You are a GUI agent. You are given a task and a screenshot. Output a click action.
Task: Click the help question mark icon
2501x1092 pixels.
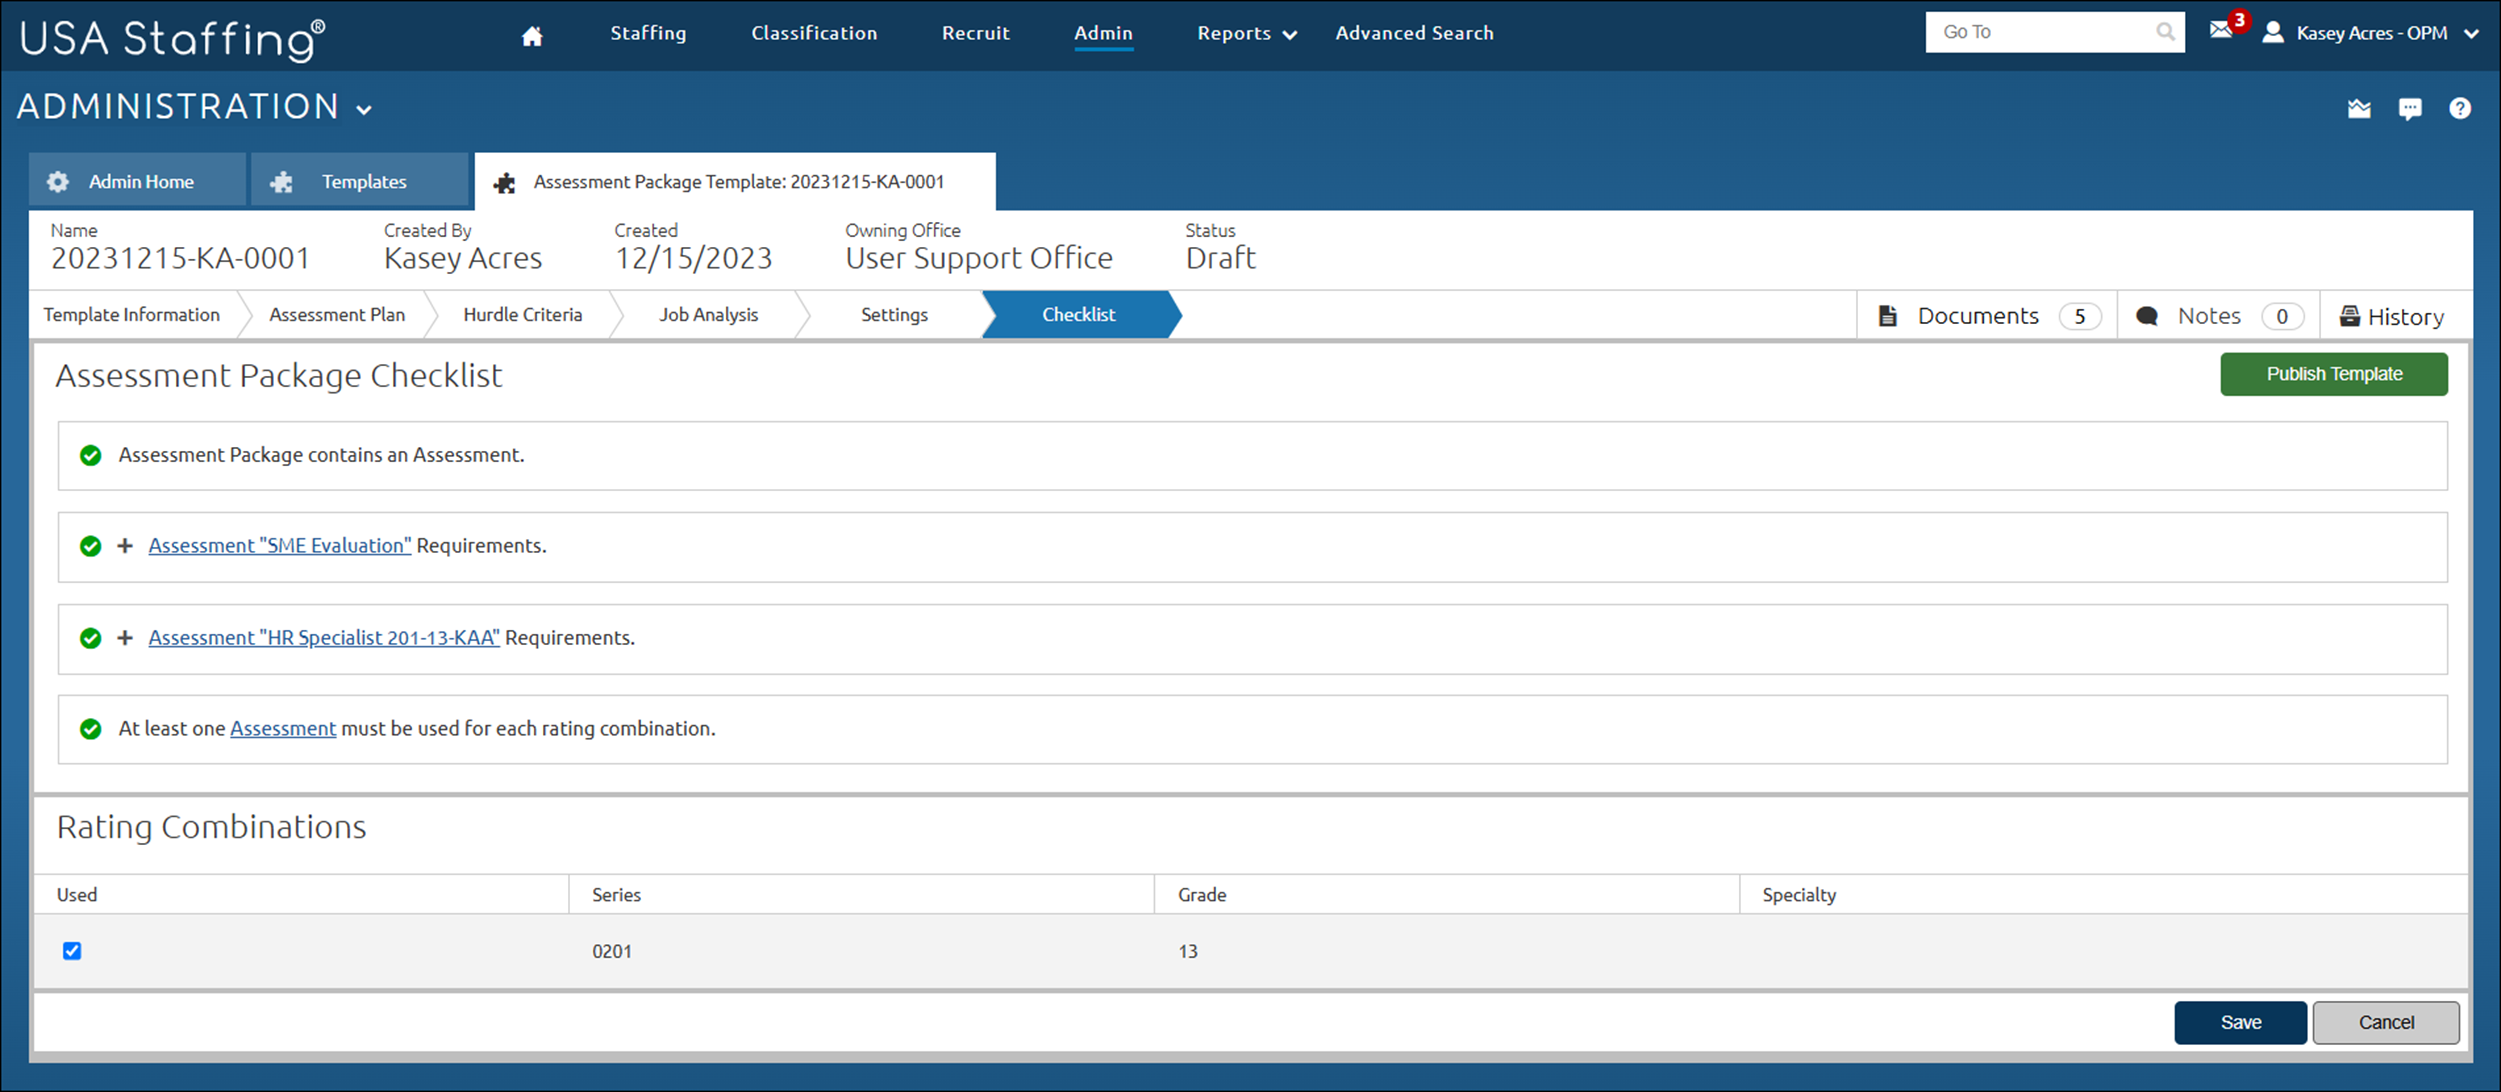pos(2460,108)
